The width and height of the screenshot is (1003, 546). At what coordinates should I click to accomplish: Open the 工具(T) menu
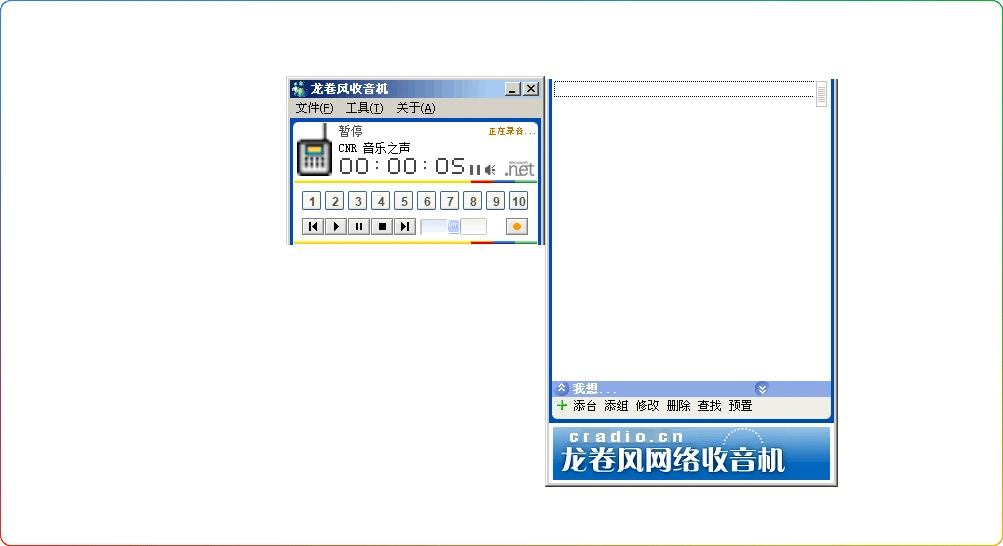click(x=364, y=108)
